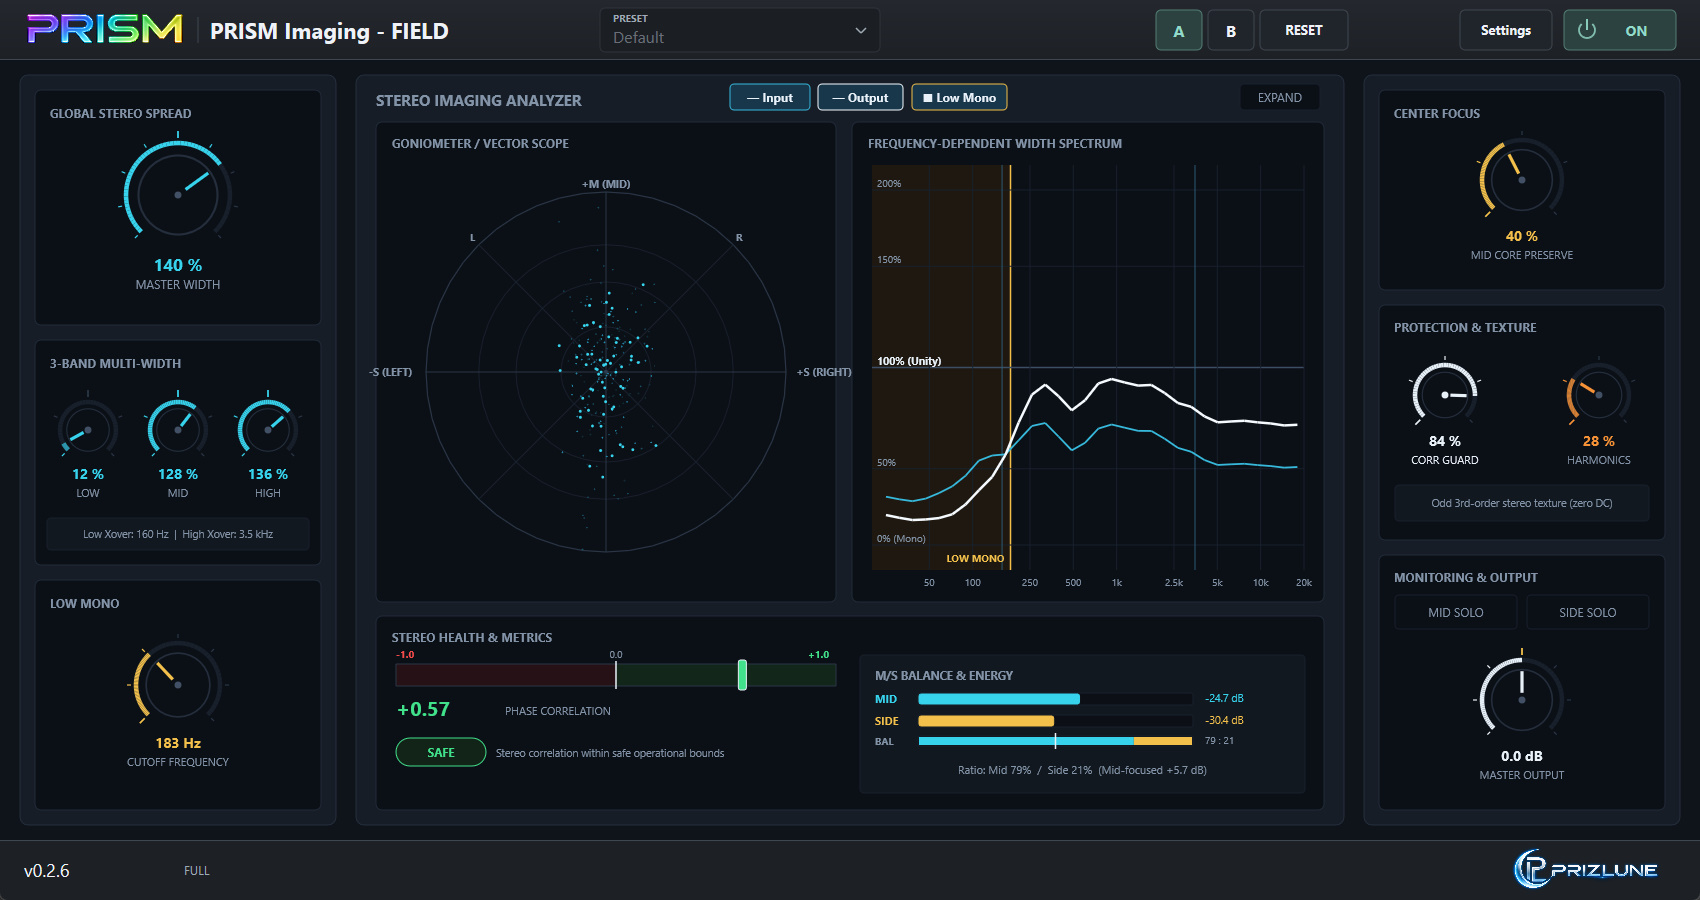Click the Low Mono cutoff frequency knob

coord(178,684)
